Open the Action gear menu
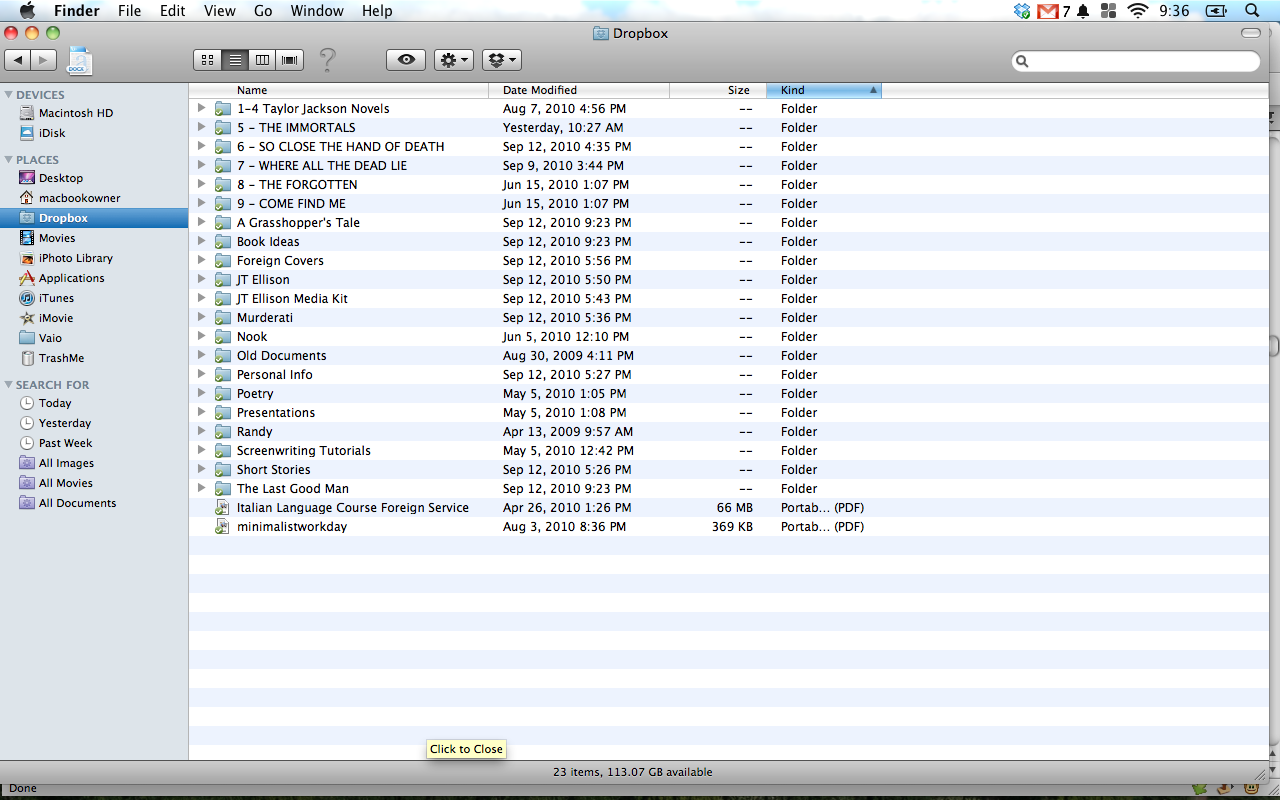1280x800 pixels. pyautogui.click(x=453, y=60)
